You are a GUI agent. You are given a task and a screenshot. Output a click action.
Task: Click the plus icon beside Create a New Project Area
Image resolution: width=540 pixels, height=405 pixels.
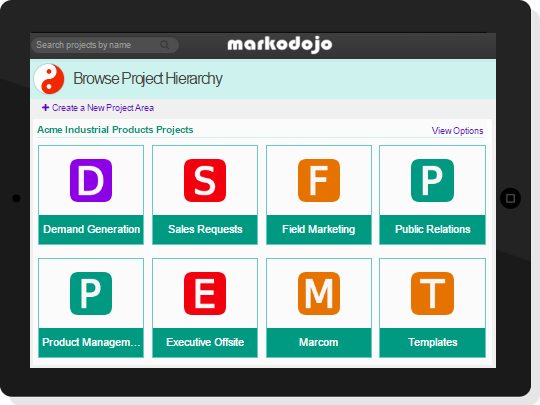[45, 107]
